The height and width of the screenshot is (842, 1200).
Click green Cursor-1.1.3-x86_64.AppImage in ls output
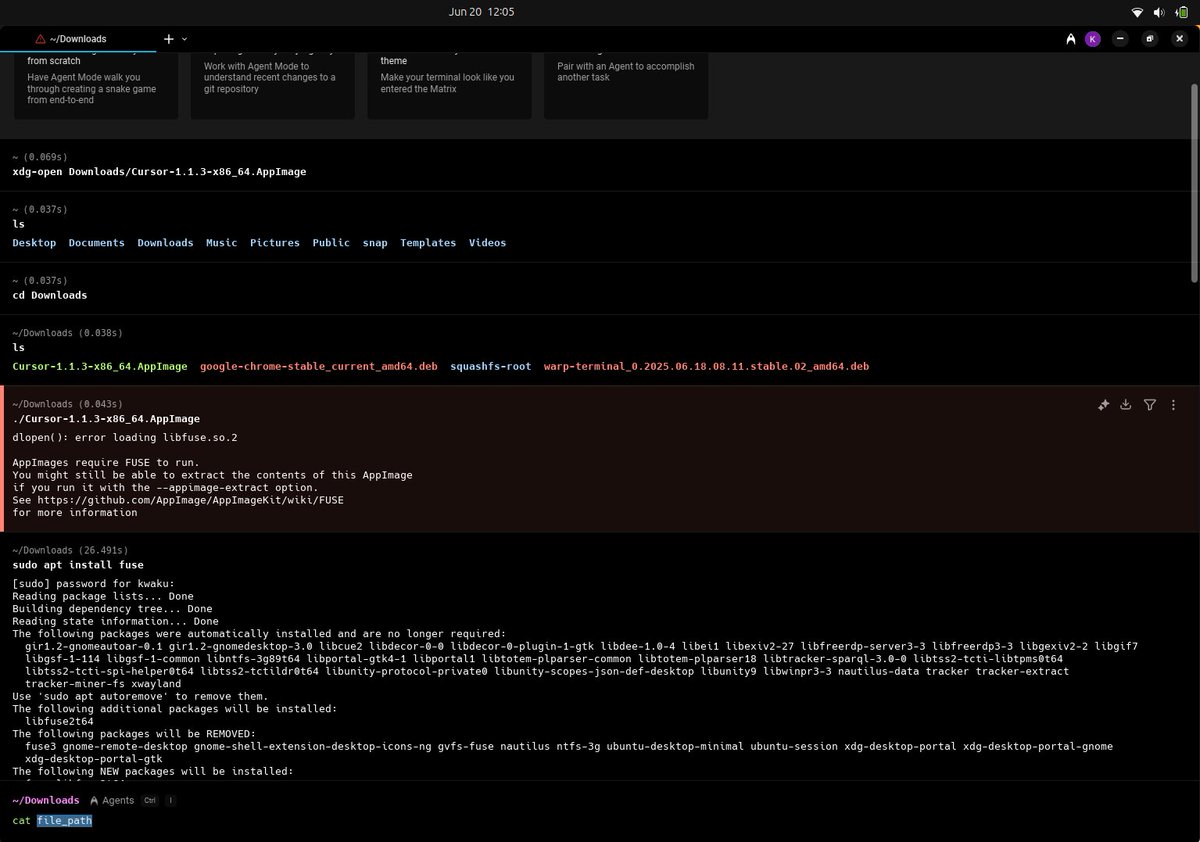100,367
